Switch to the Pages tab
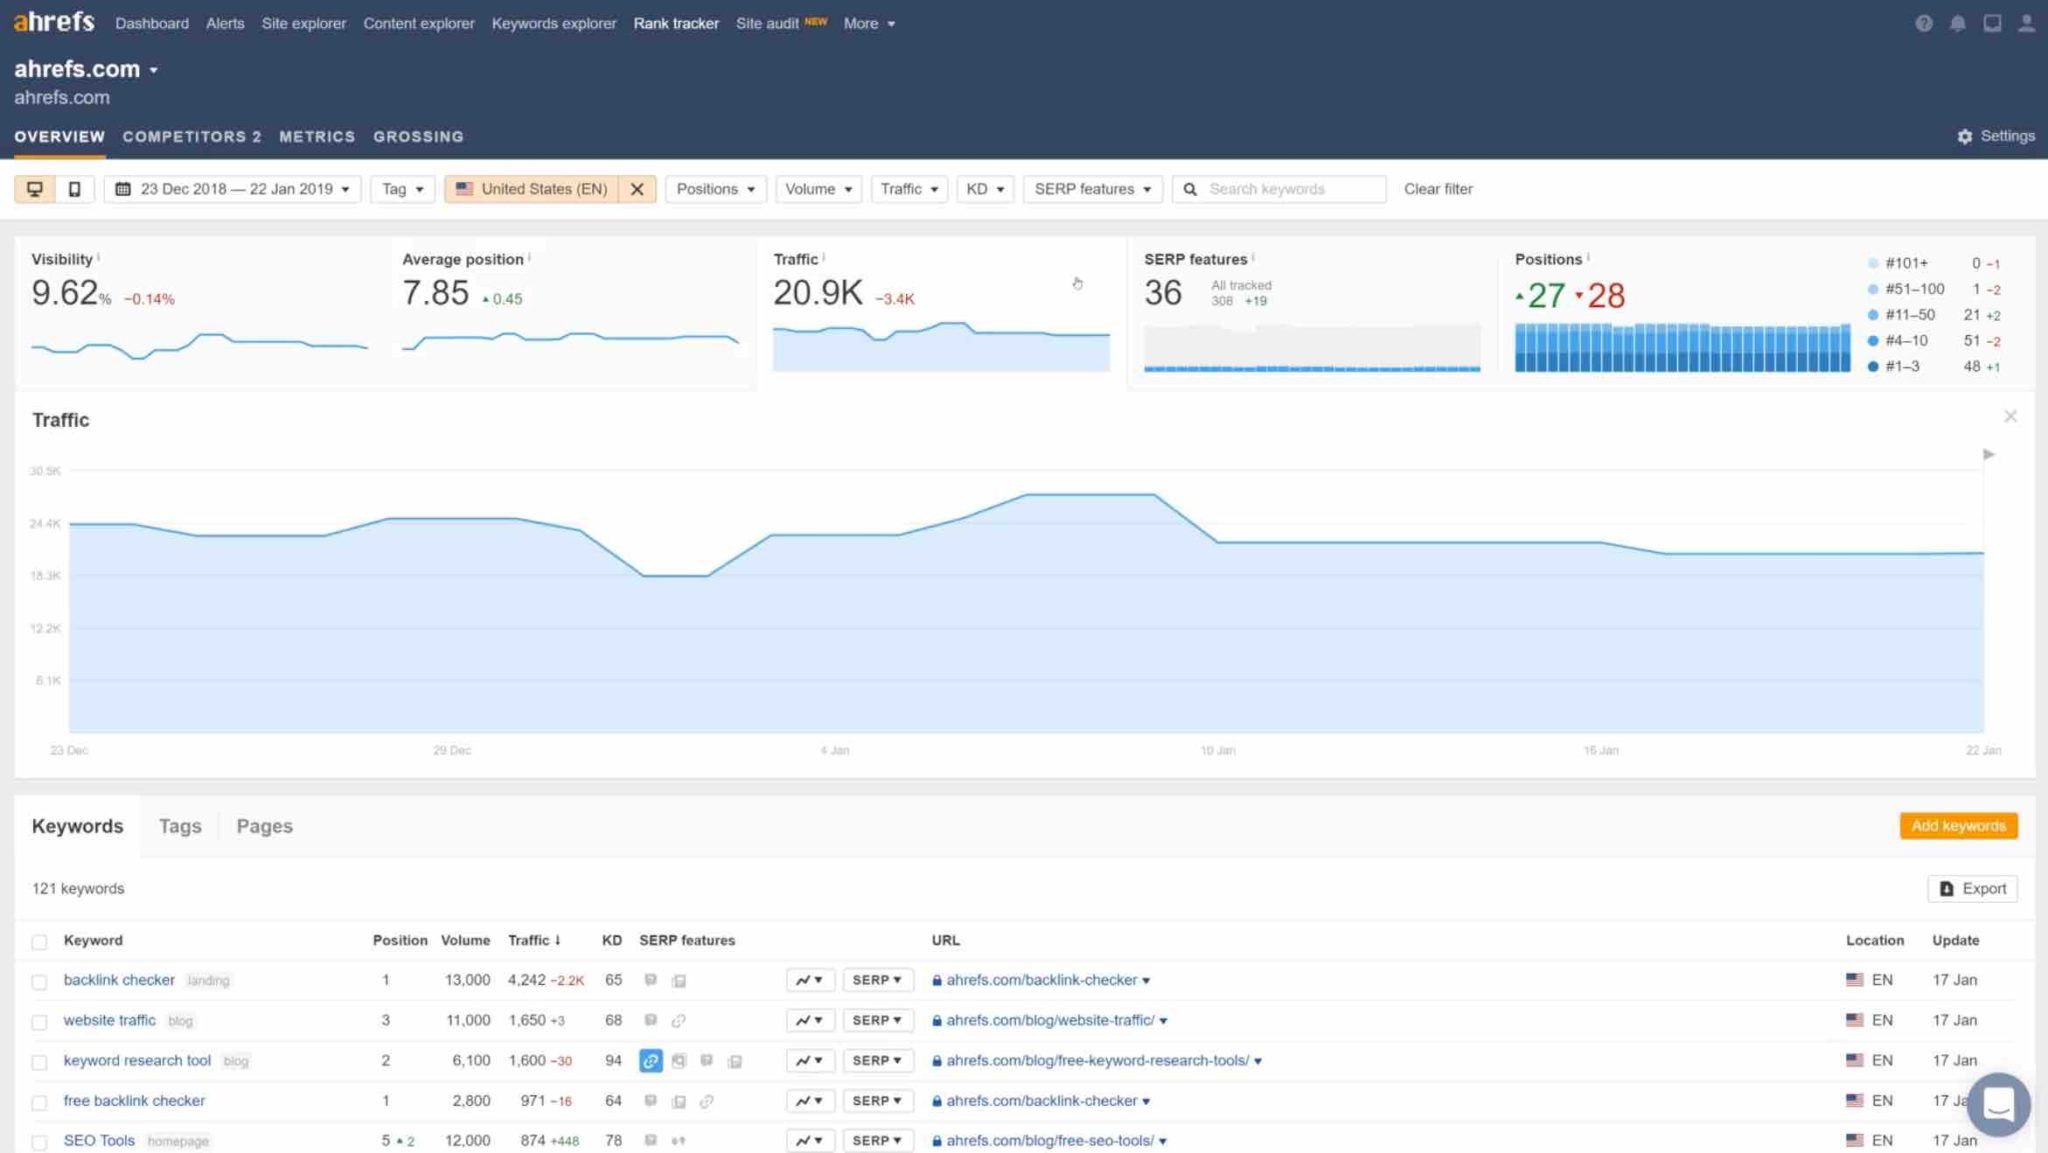The image size is (2048, 1153). click(264, 826)
